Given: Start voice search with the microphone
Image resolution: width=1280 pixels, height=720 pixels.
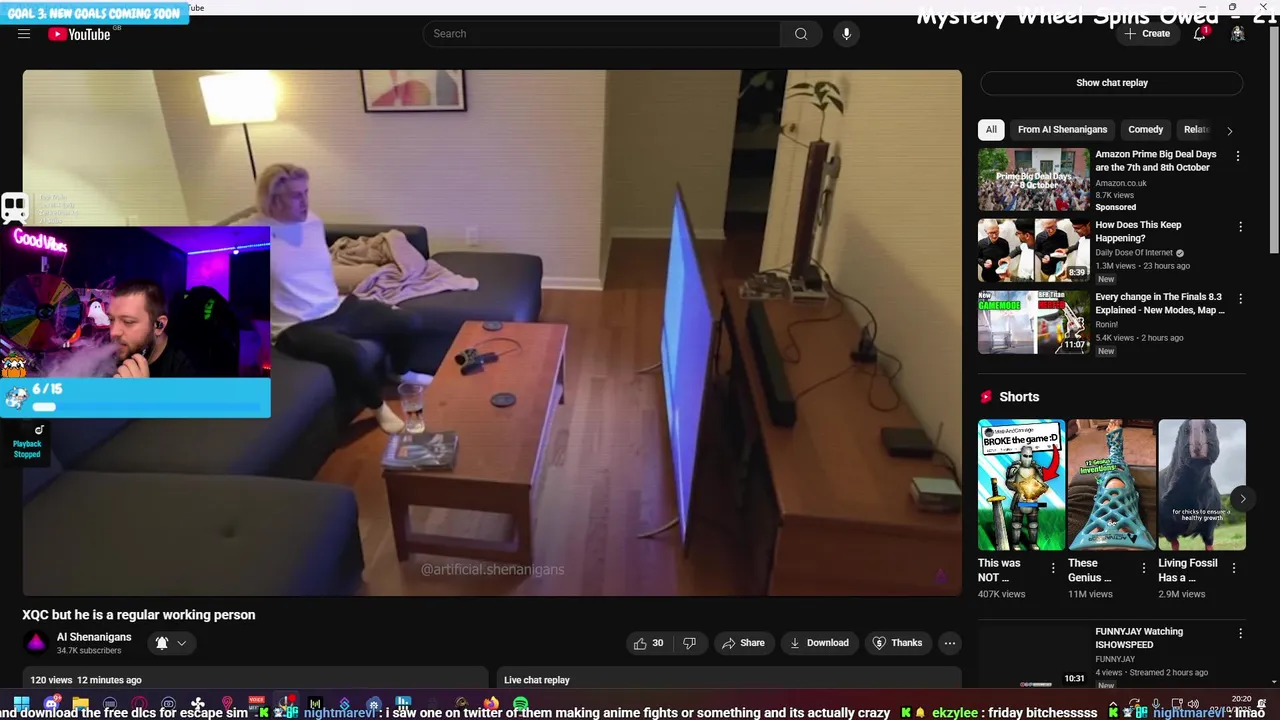Looking at the screenshot, I should 846,34.
